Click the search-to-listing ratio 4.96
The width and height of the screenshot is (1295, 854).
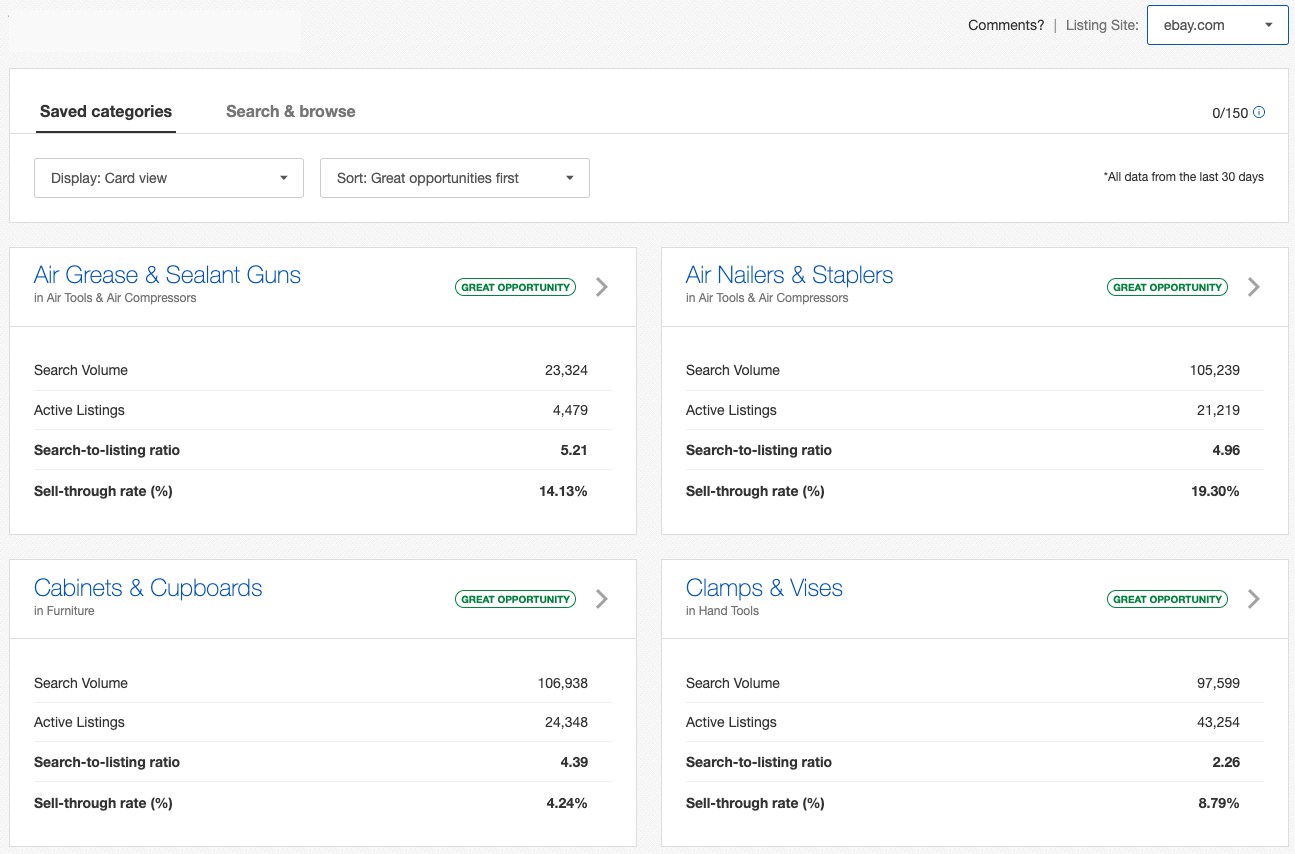1226,450
